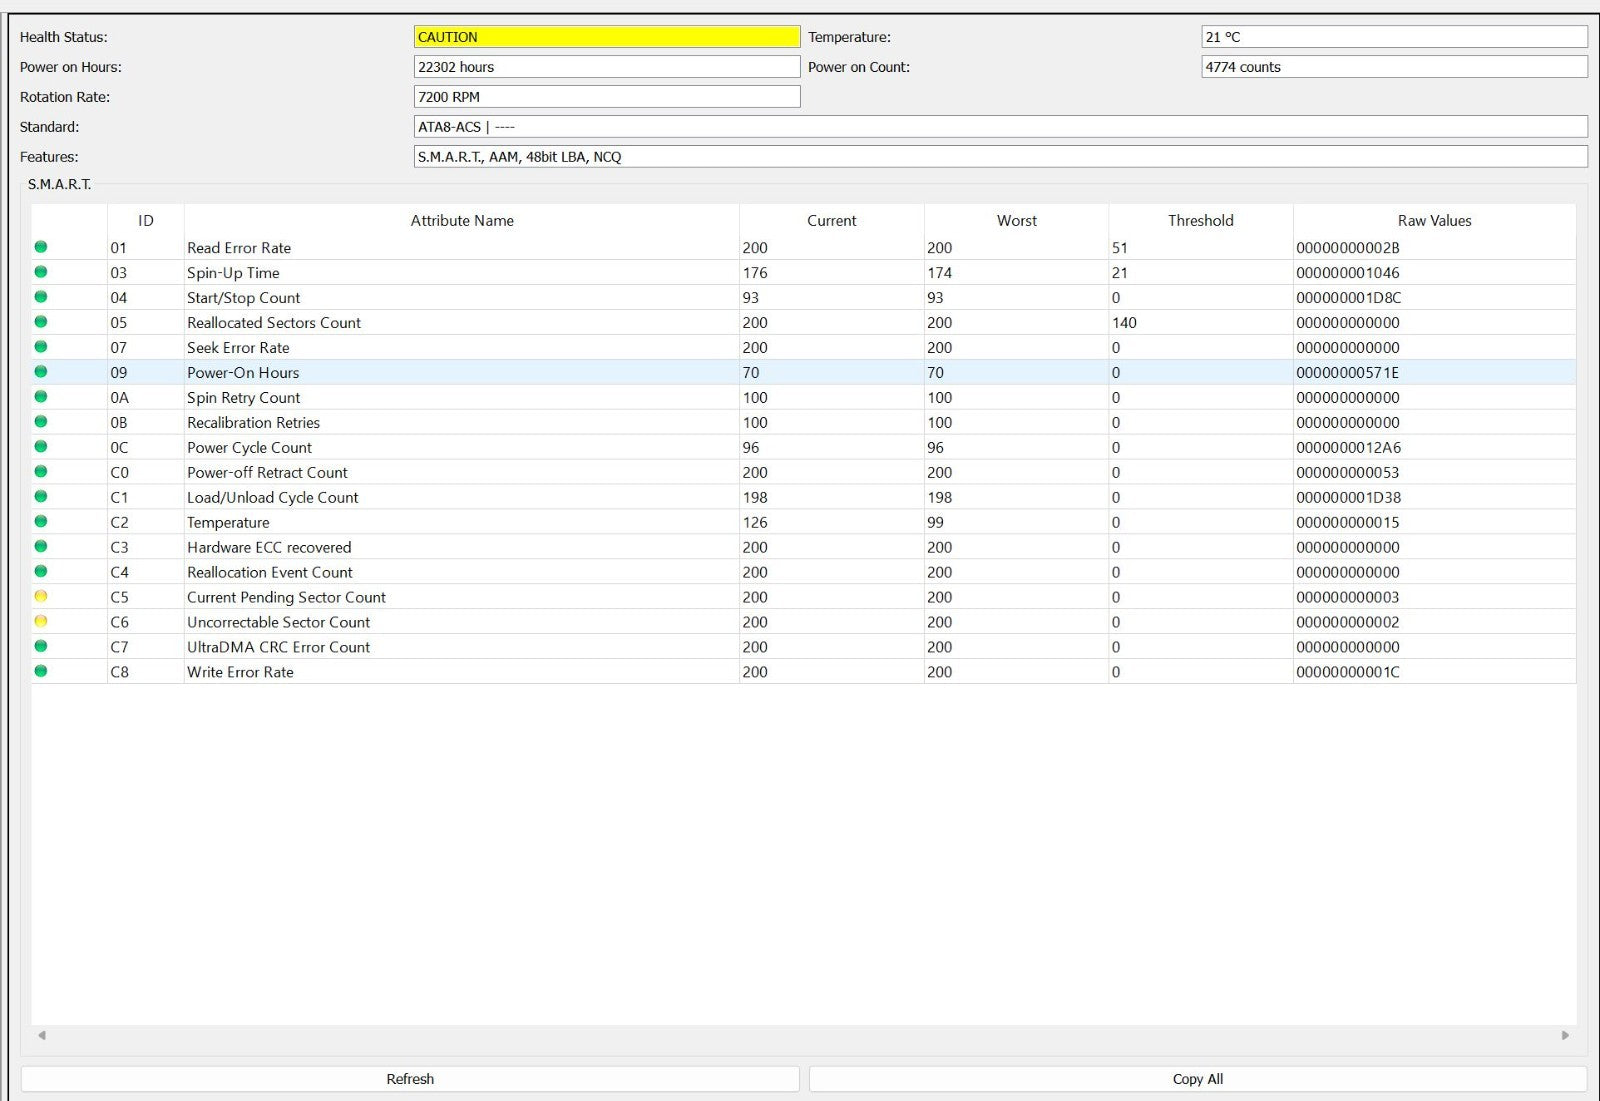The image size is (1600, 1101).
Task: Click the green status icon for Power Cycle Count
Action: coord(41,447)
